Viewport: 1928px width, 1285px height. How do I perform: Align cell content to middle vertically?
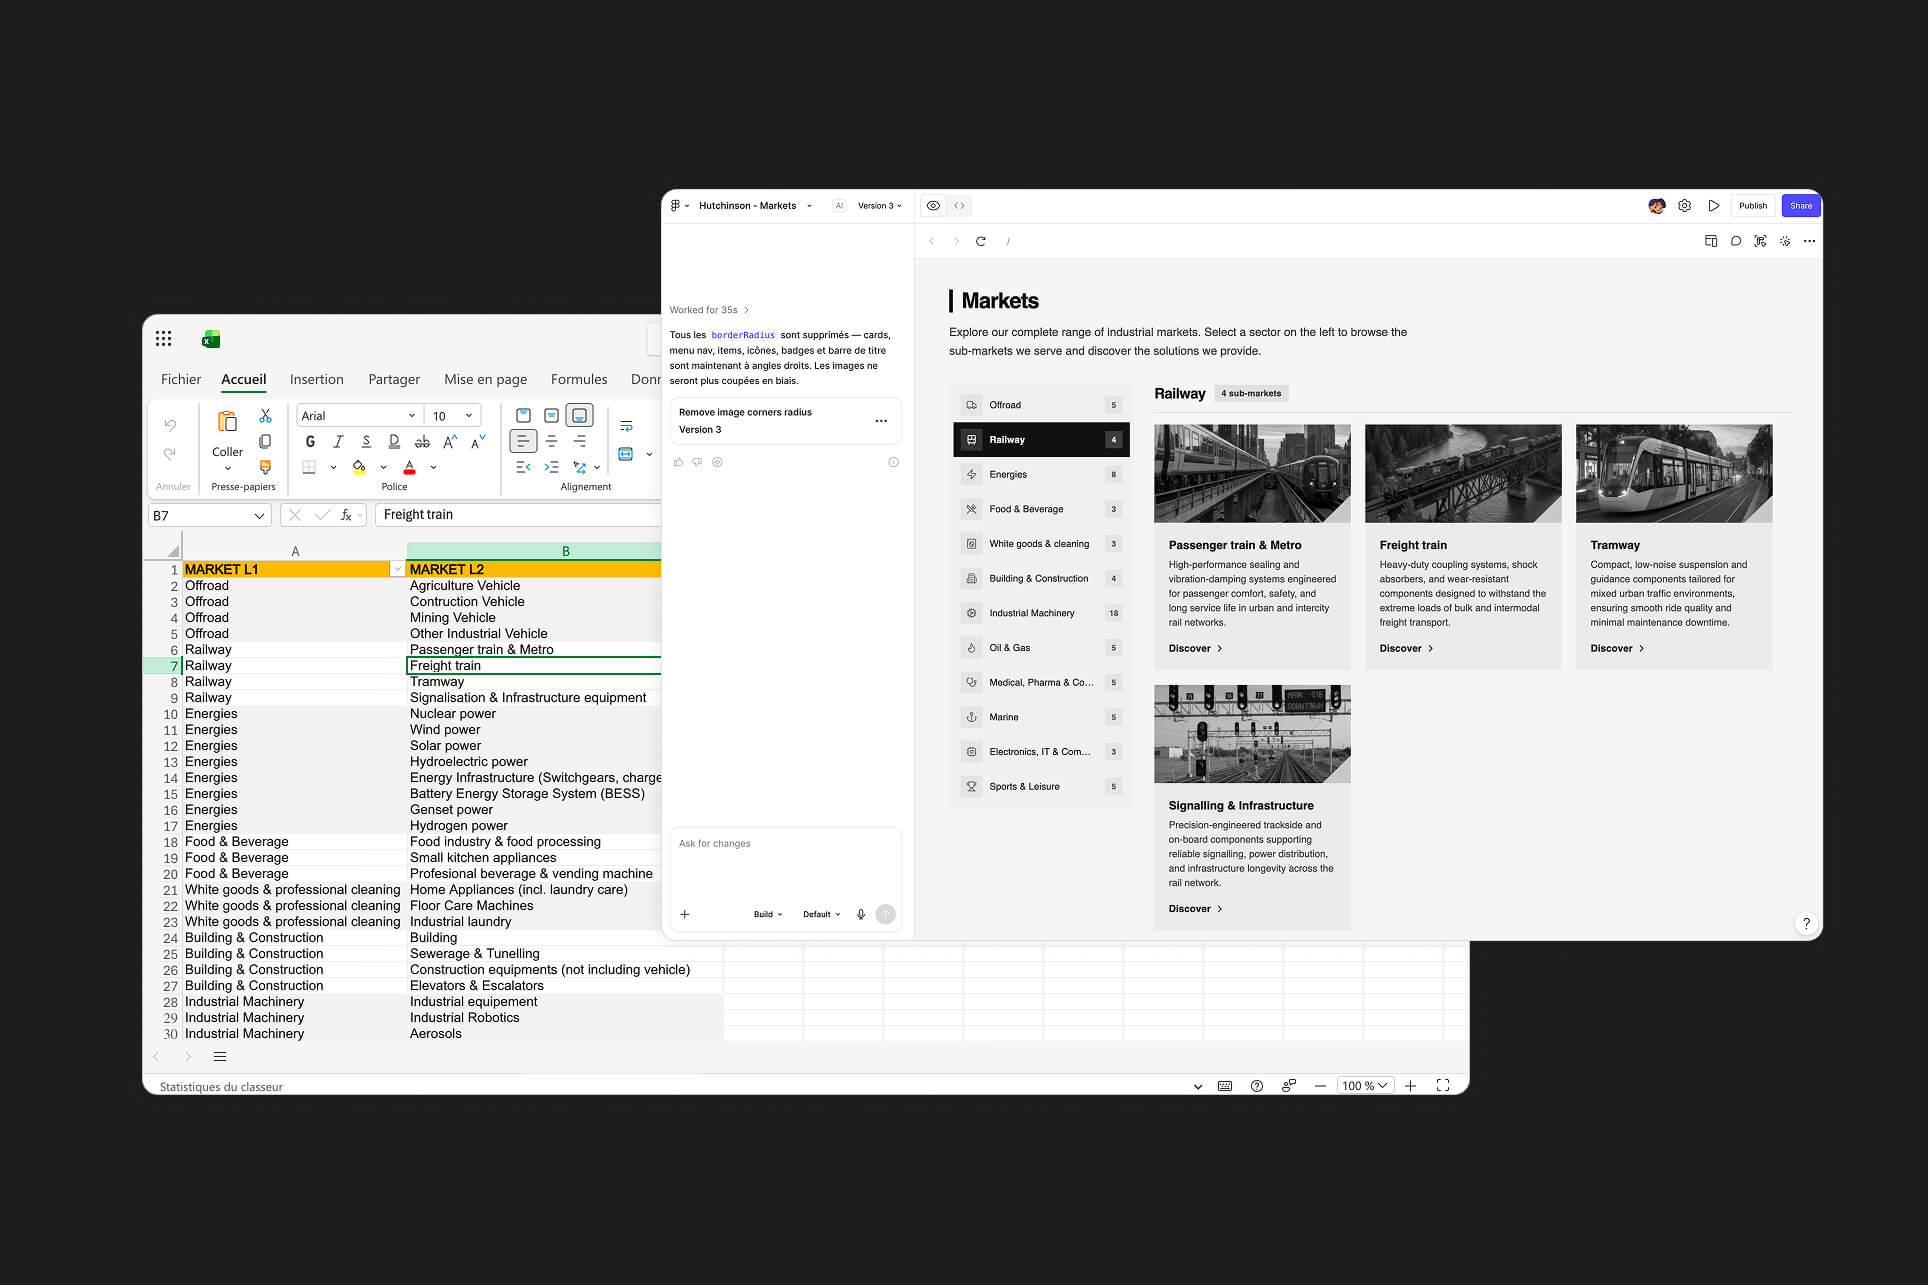tap(551, 415)
